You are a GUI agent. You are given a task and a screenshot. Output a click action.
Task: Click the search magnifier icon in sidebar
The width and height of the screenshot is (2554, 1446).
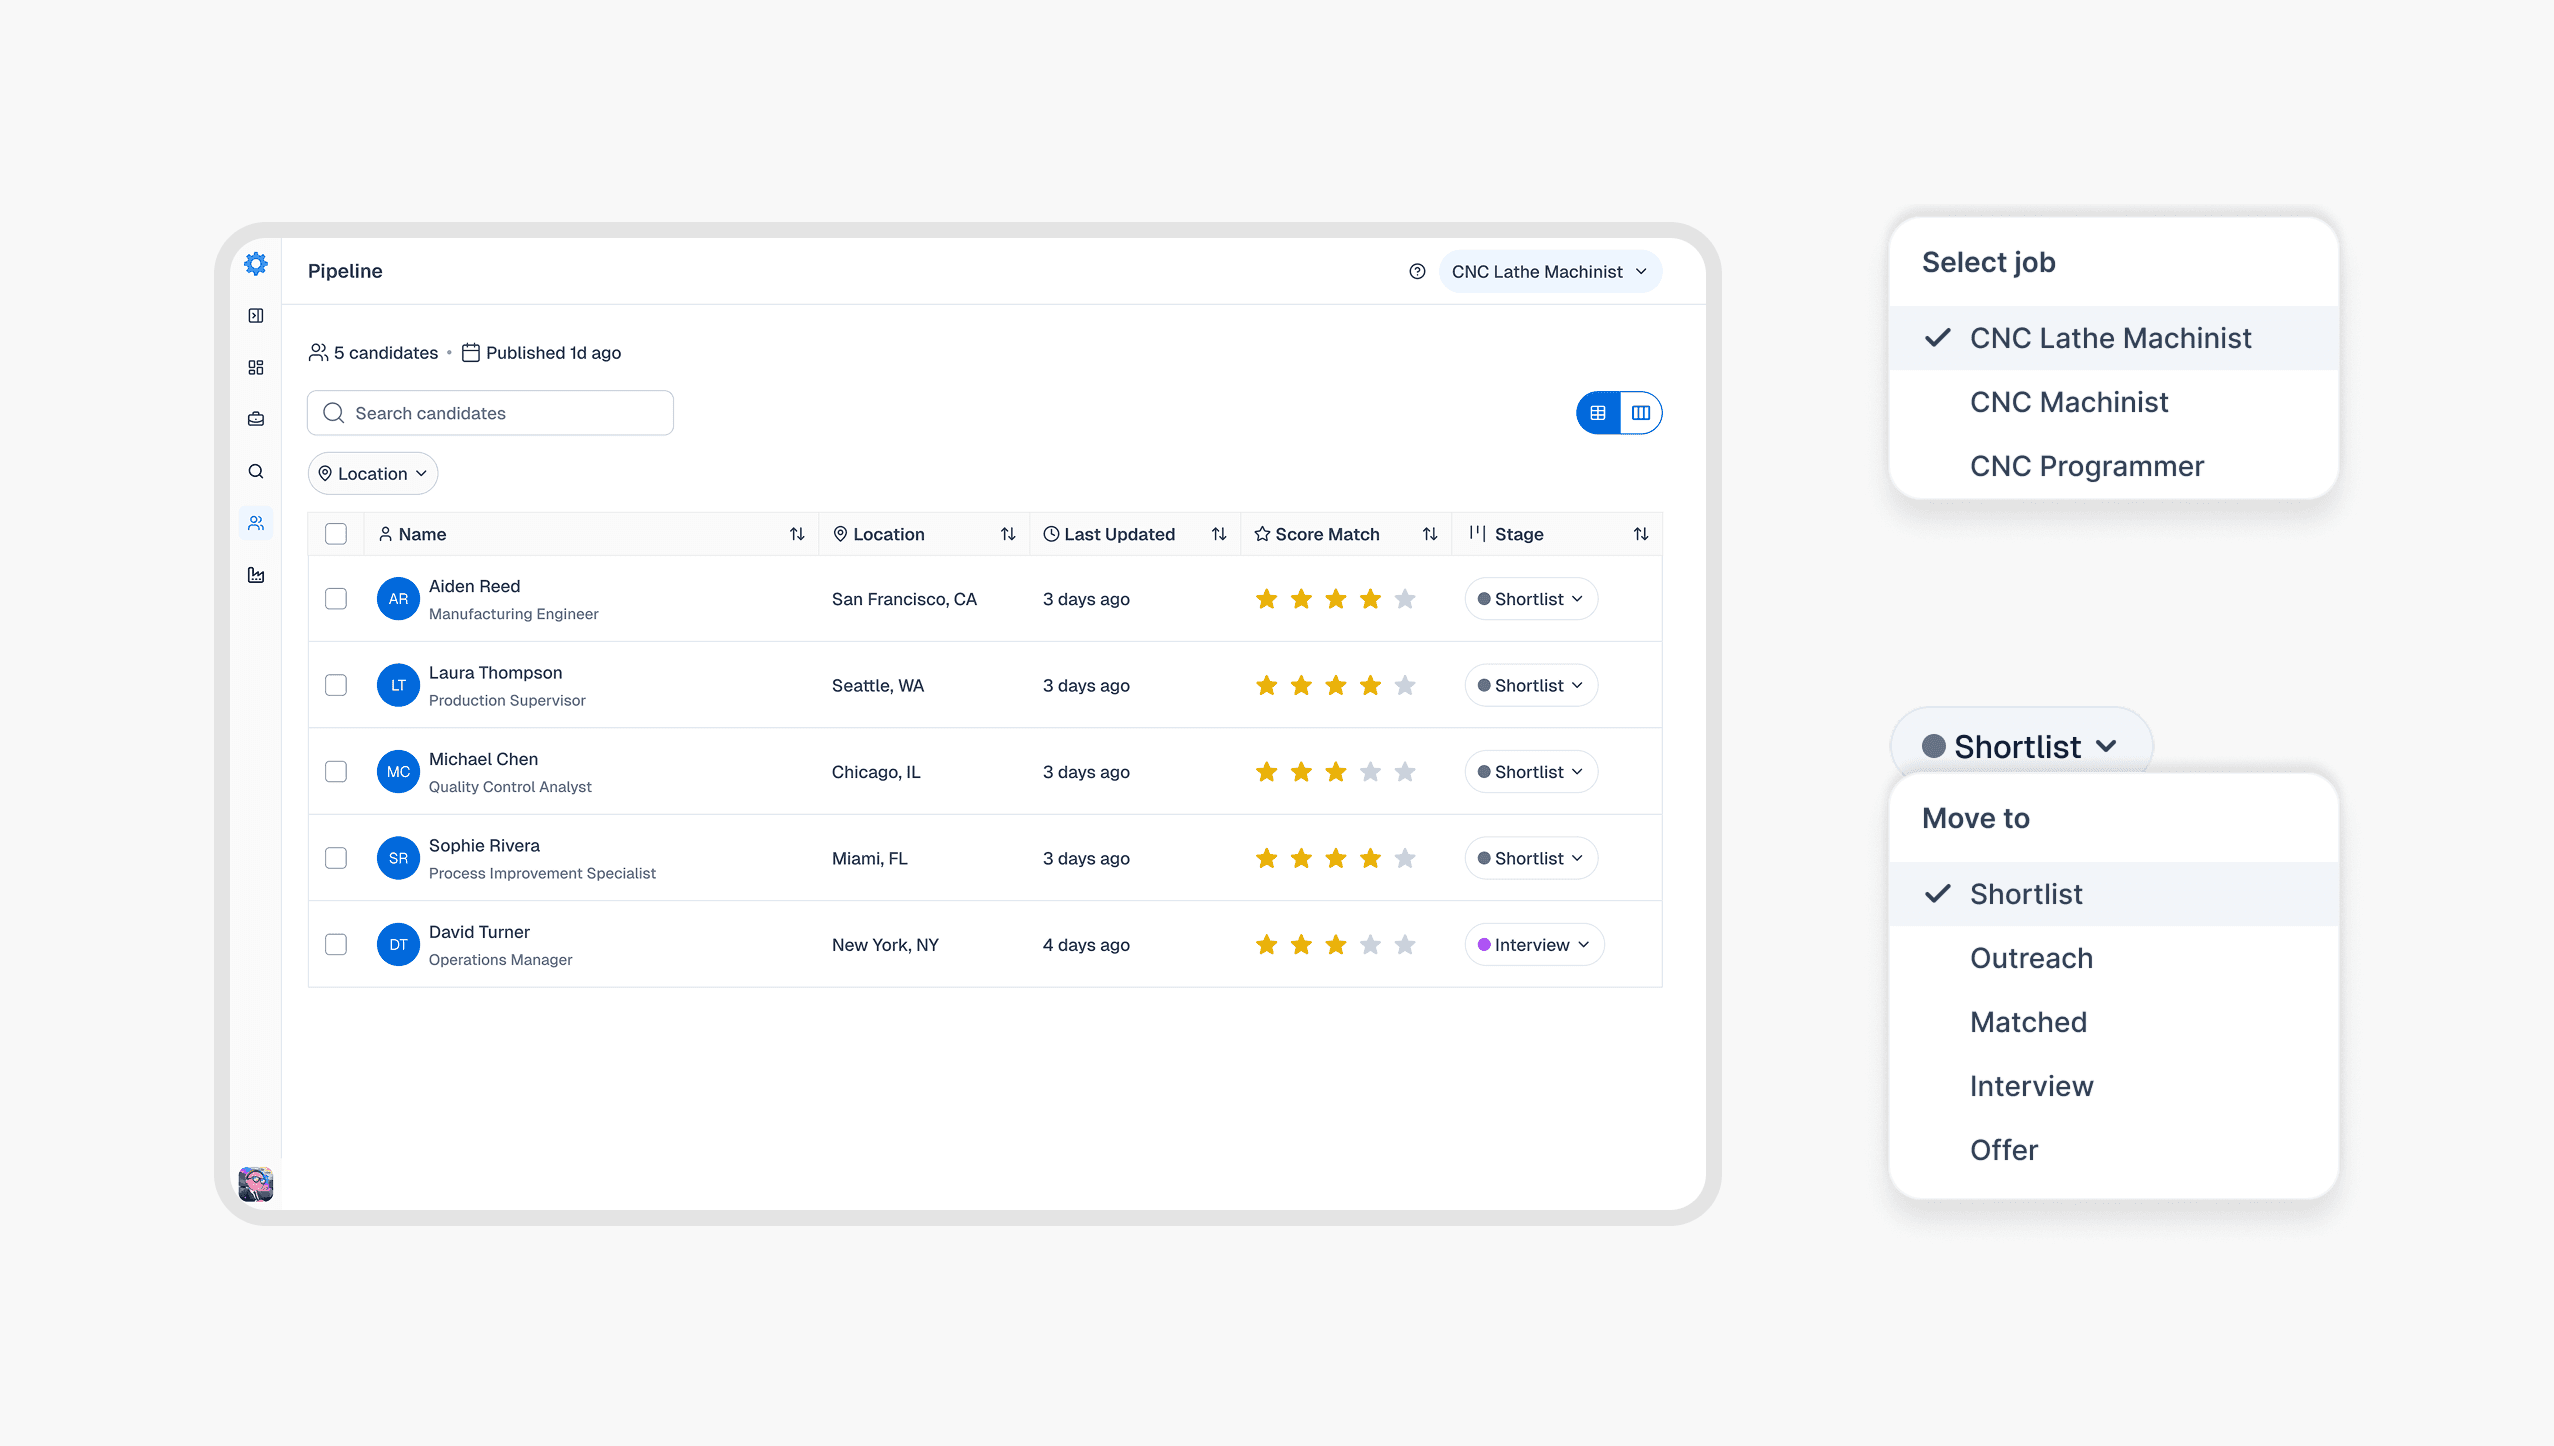point(256,471)
